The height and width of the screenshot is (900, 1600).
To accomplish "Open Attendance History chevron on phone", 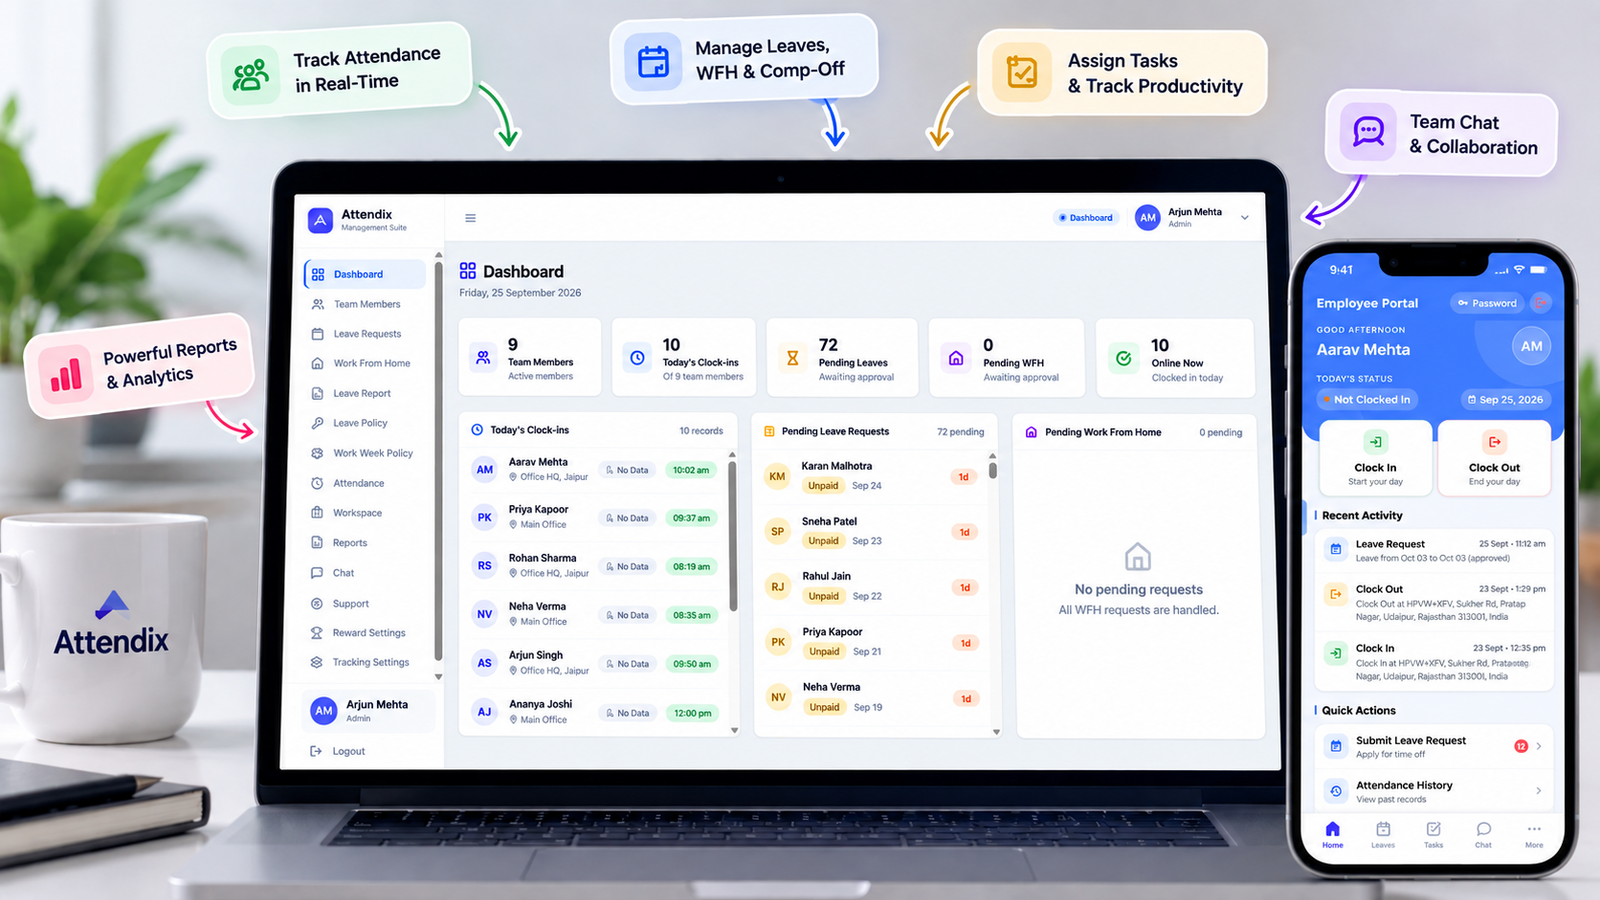I will click(1539, 791).
